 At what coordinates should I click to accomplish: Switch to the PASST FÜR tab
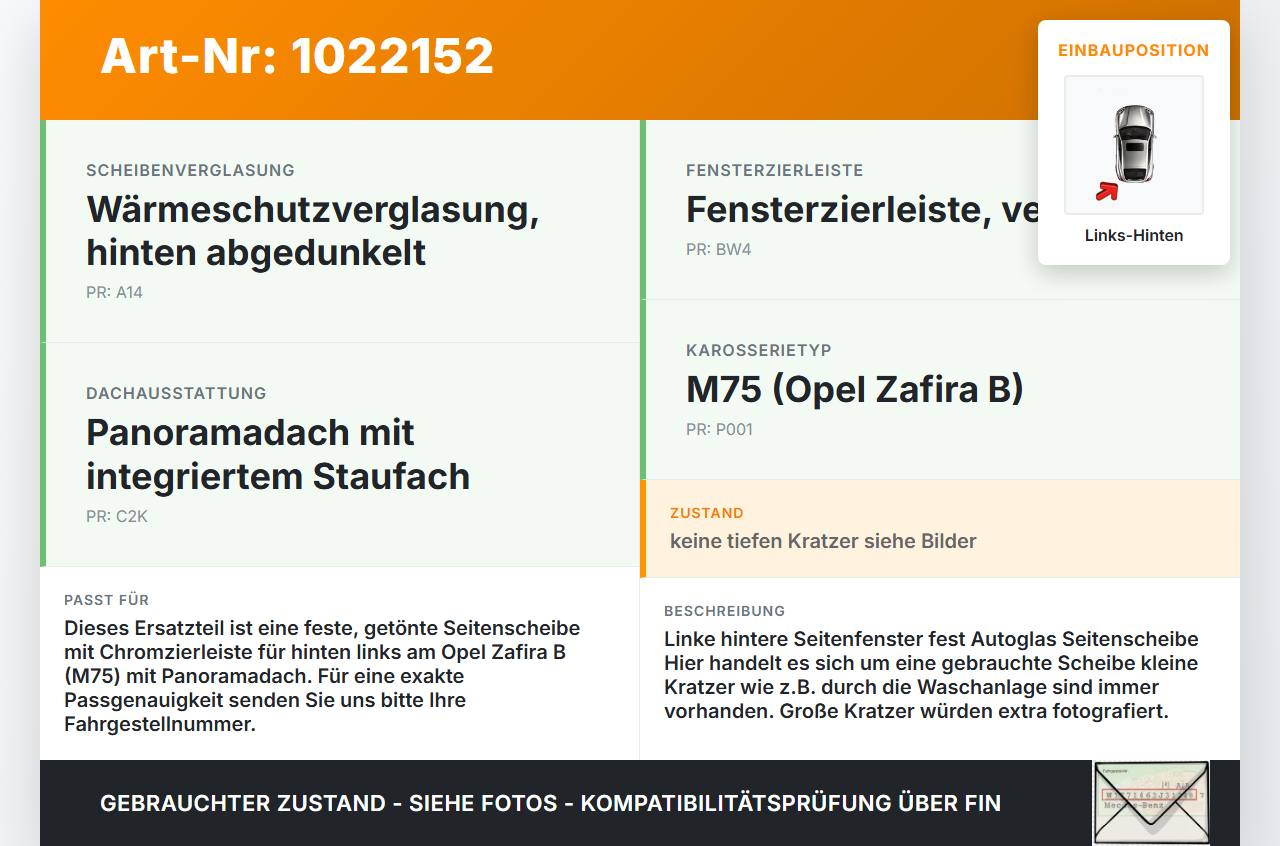pyautogui.click(x=107, y=600)
